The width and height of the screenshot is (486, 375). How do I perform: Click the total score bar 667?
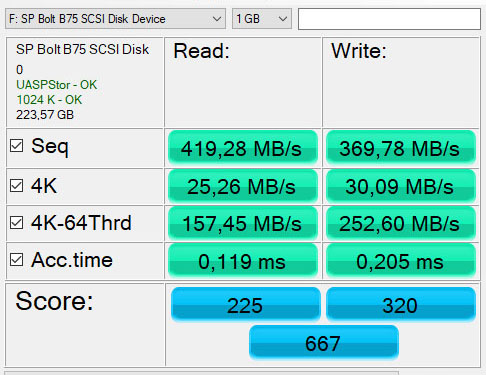pyautogui.click(x=324, y=342)
